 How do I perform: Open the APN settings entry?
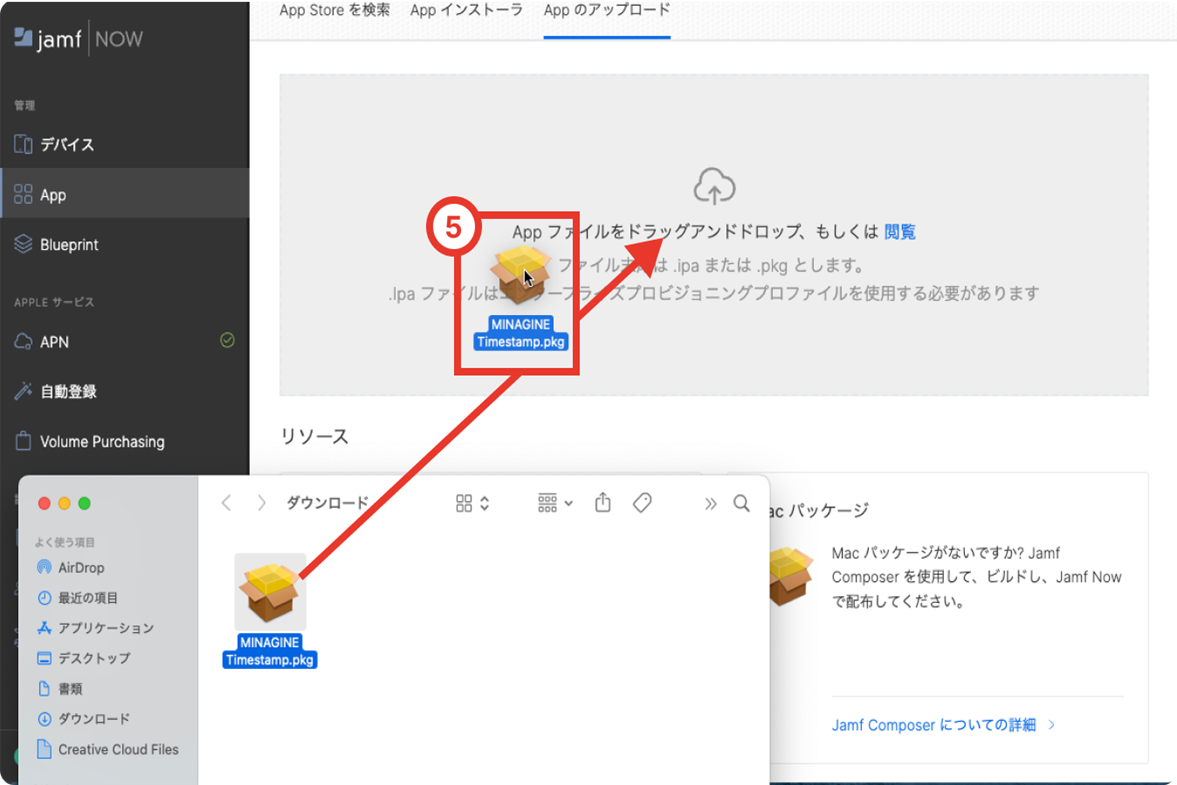[125, 341]
